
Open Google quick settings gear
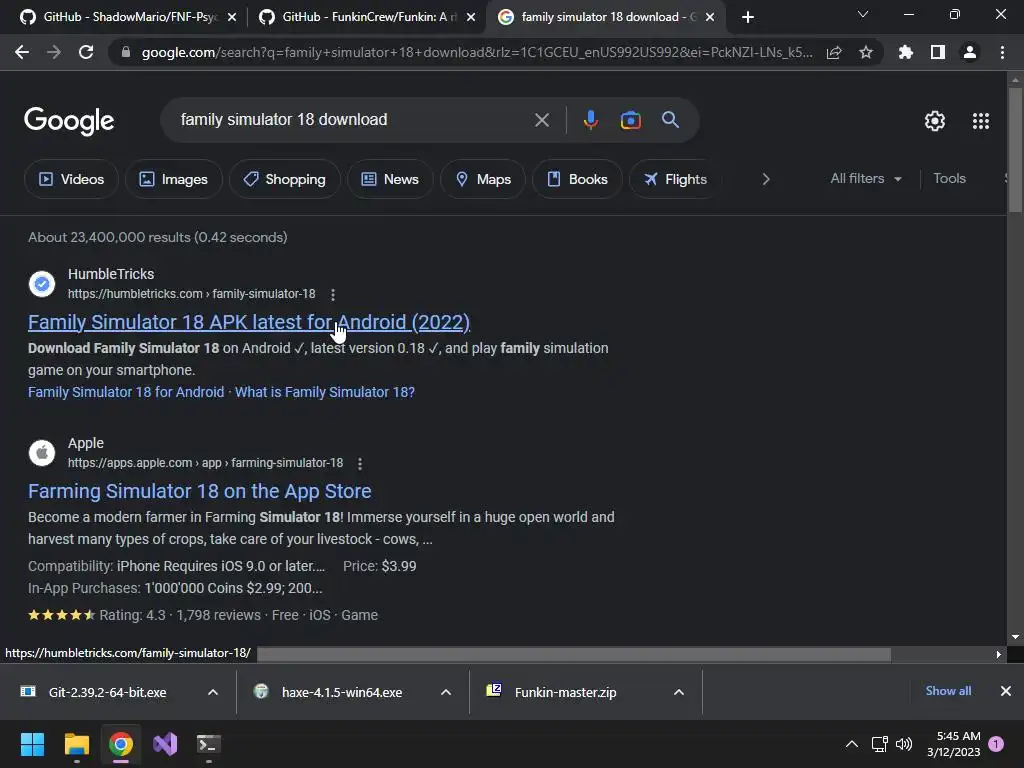(935, 121)
